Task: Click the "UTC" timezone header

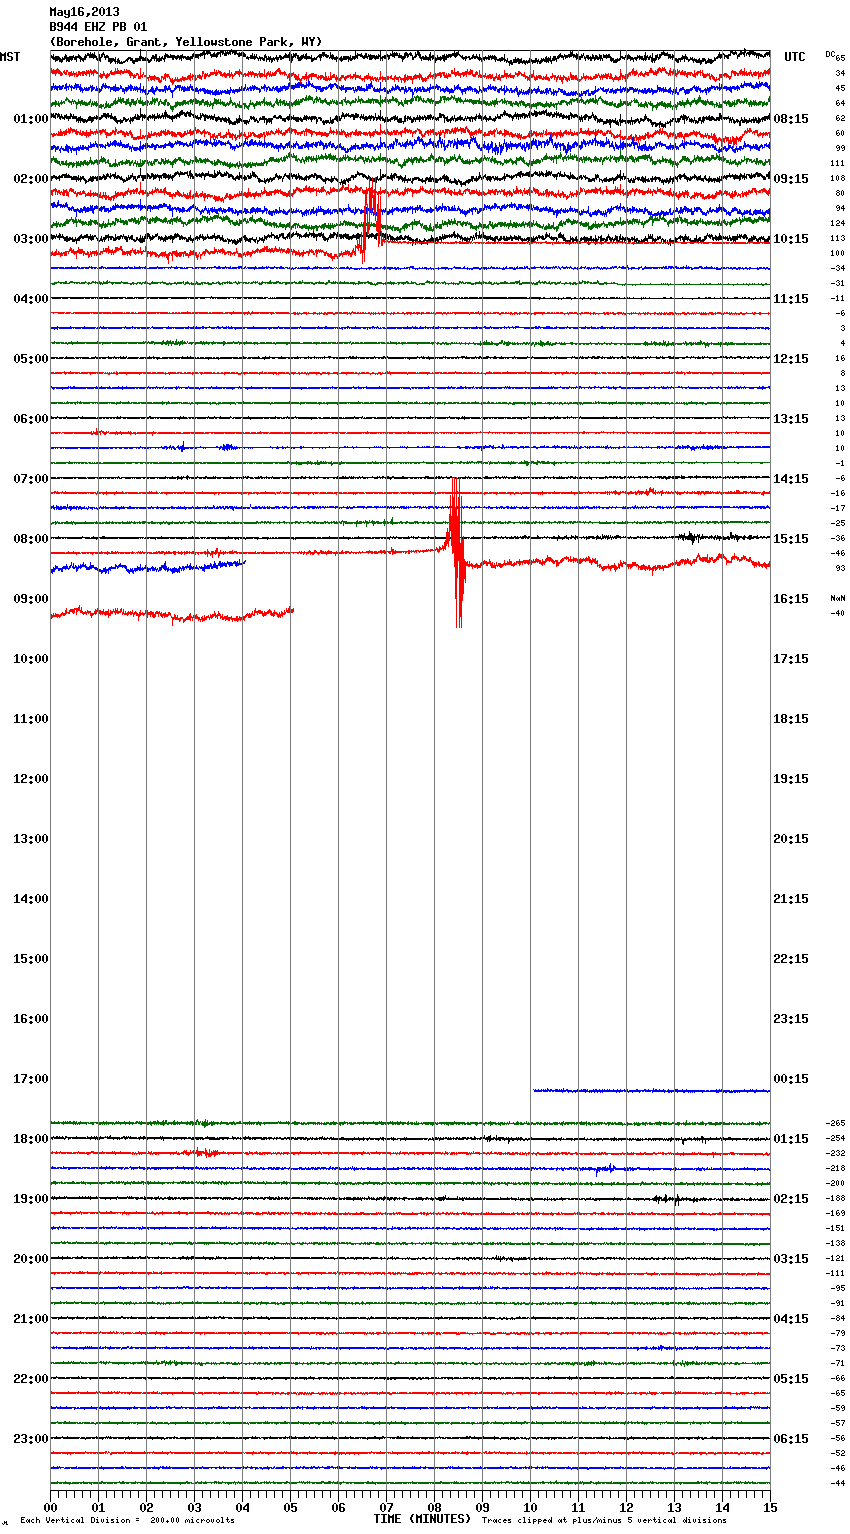Action: click(x=794, y=57)
